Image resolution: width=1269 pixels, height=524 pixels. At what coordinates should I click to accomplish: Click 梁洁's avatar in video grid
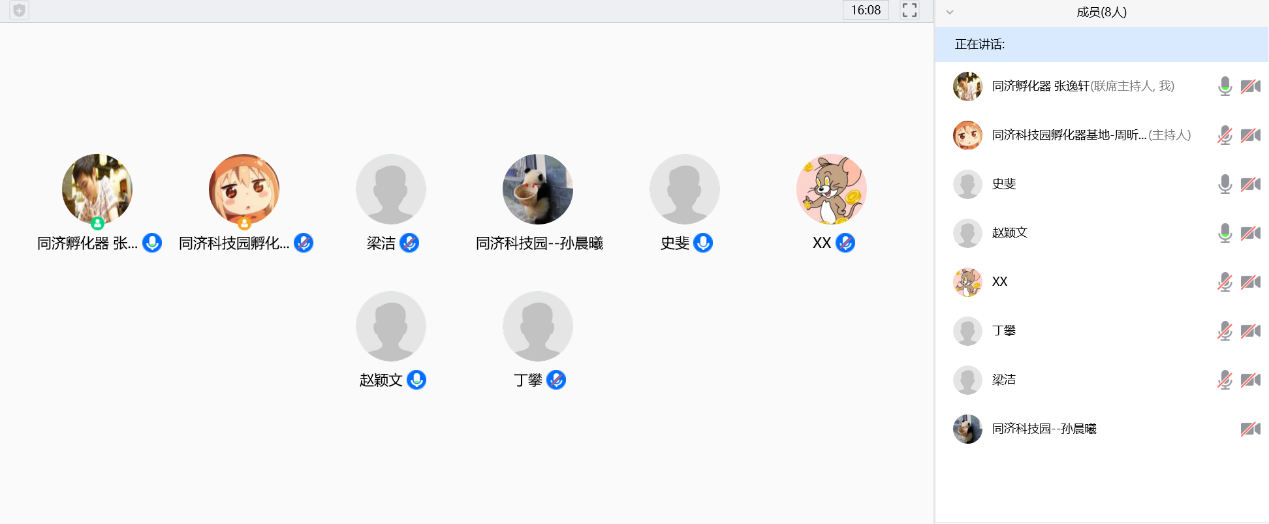(391, 189)
